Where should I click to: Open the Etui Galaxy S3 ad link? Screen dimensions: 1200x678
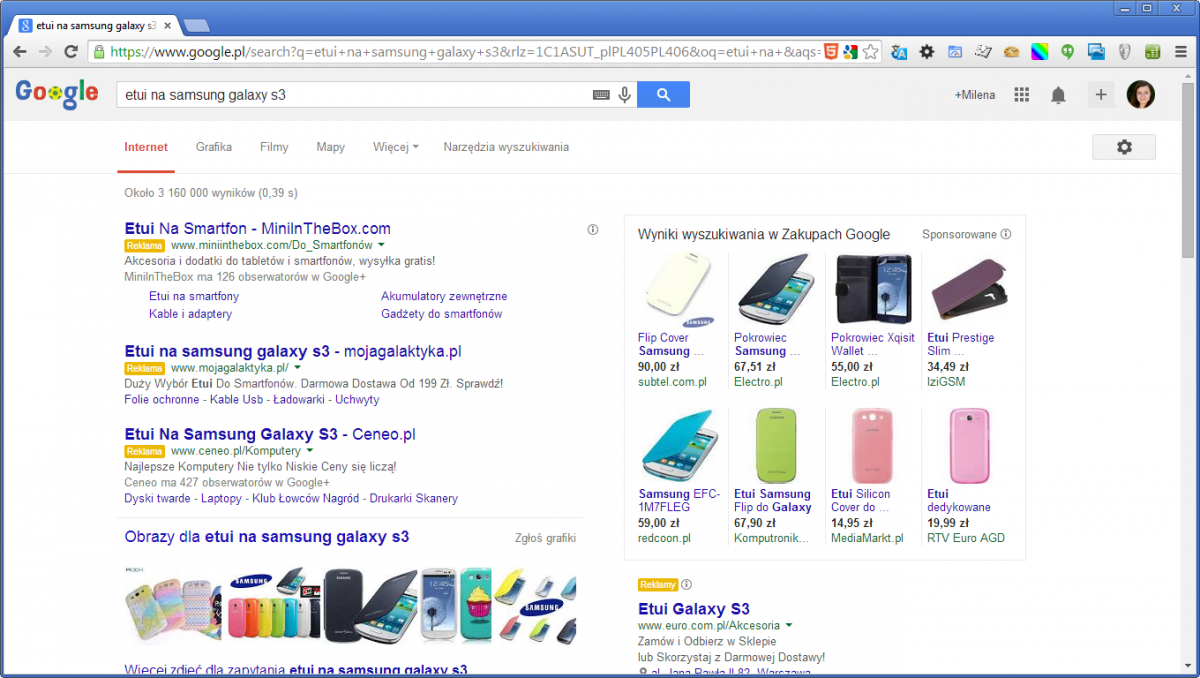pyautogui.click(x=694, y=609)
